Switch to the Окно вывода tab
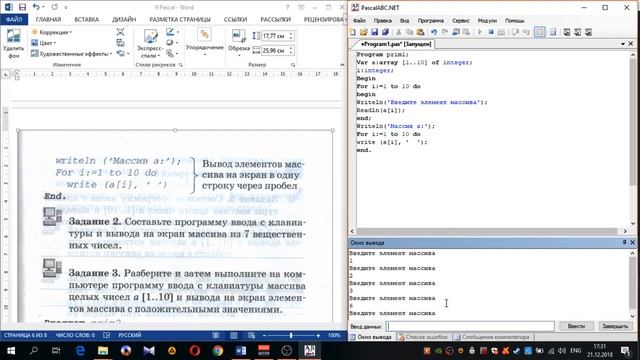This screenshot has width=640, height=360. pyautogui.click(x=370, y=337)
